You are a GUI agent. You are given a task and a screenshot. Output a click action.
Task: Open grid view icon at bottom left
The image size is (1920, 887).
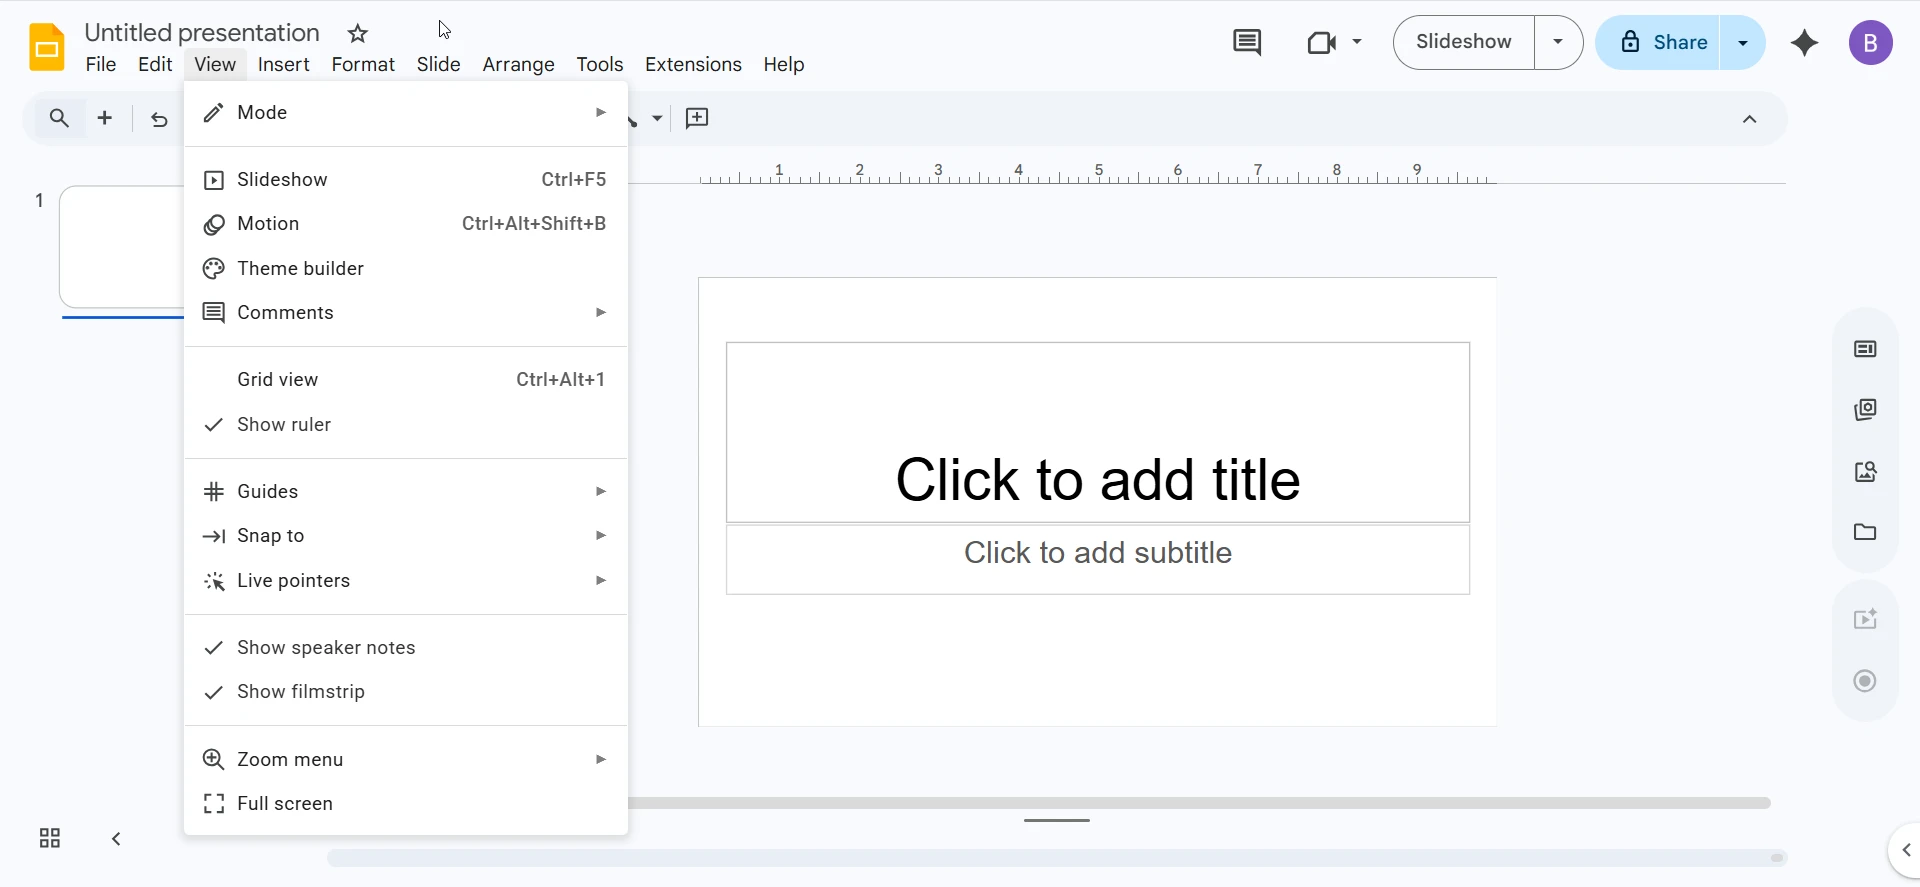pos(49,838)
